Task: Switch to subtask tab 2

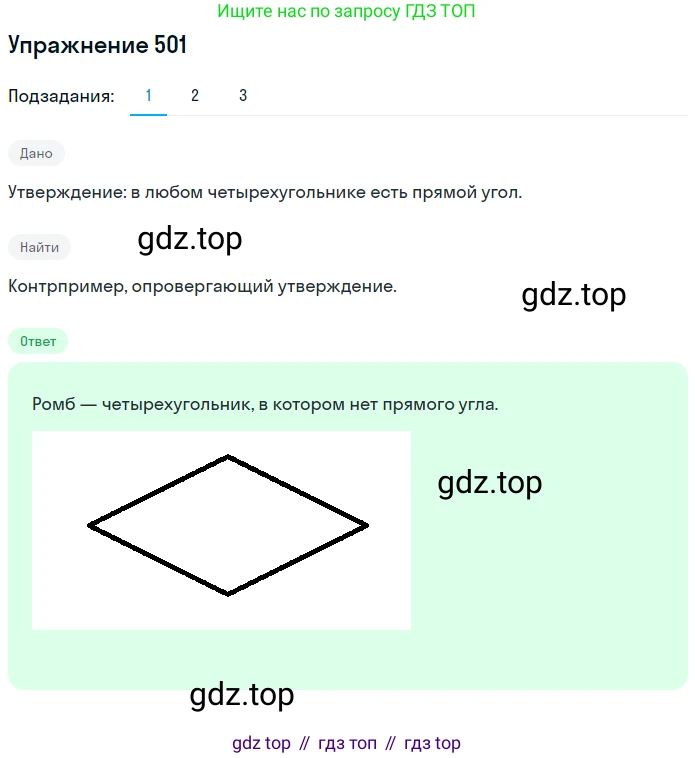Action: (x=195, y=96)
